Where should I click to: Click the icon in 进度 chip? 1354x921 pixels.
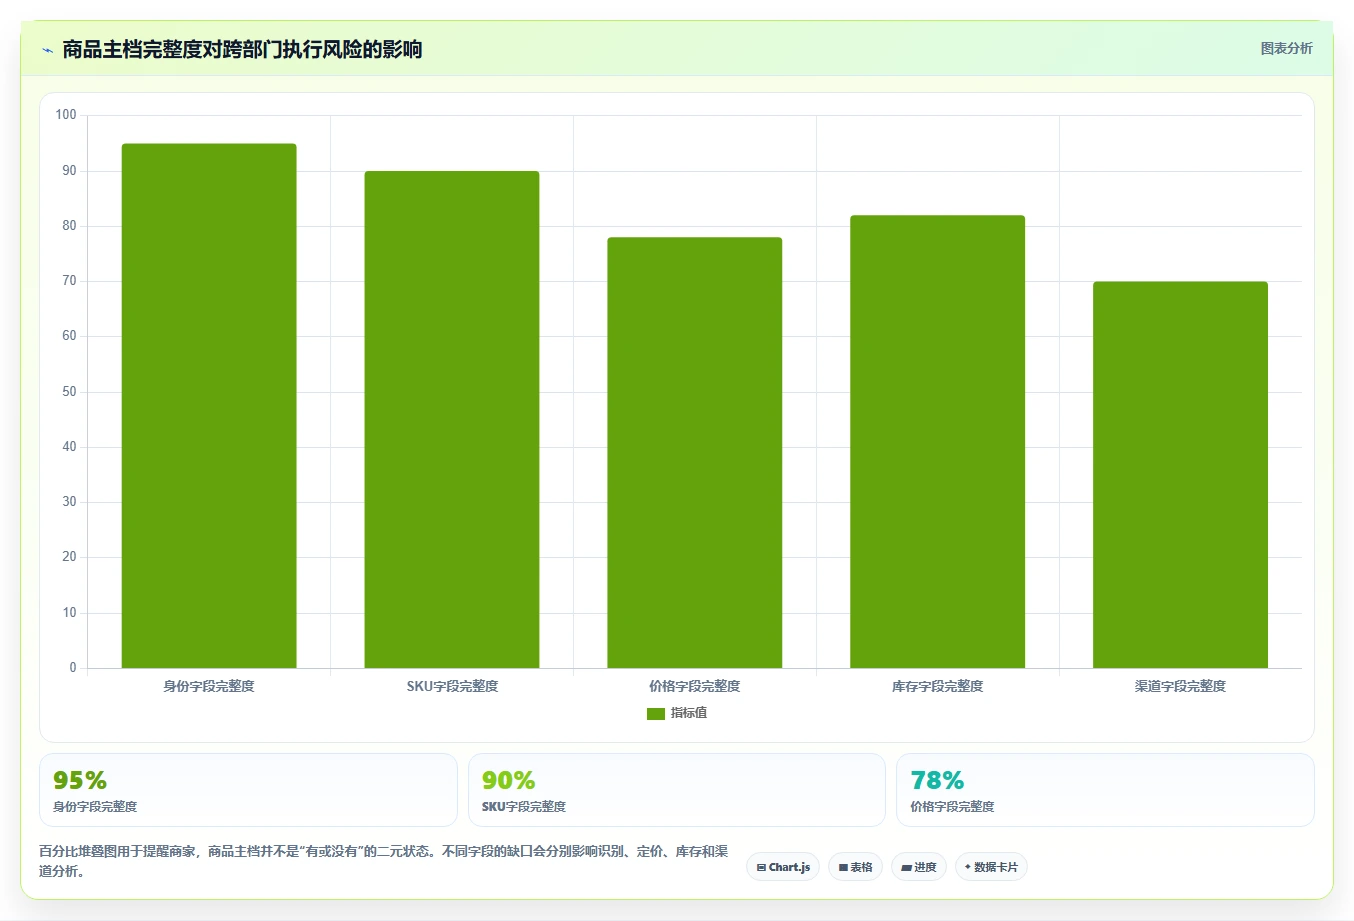pos(906,868)
